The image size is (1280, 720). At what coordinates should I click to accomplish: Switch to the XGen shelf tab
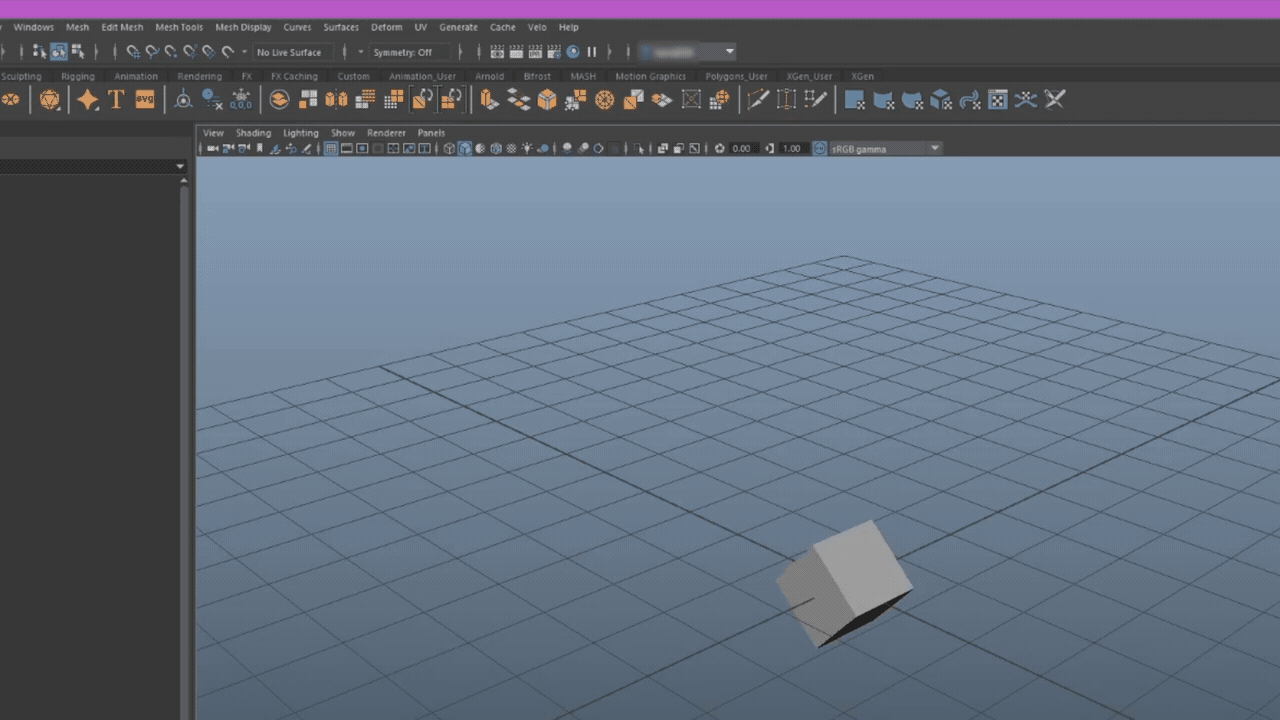(x=862, y=76)
